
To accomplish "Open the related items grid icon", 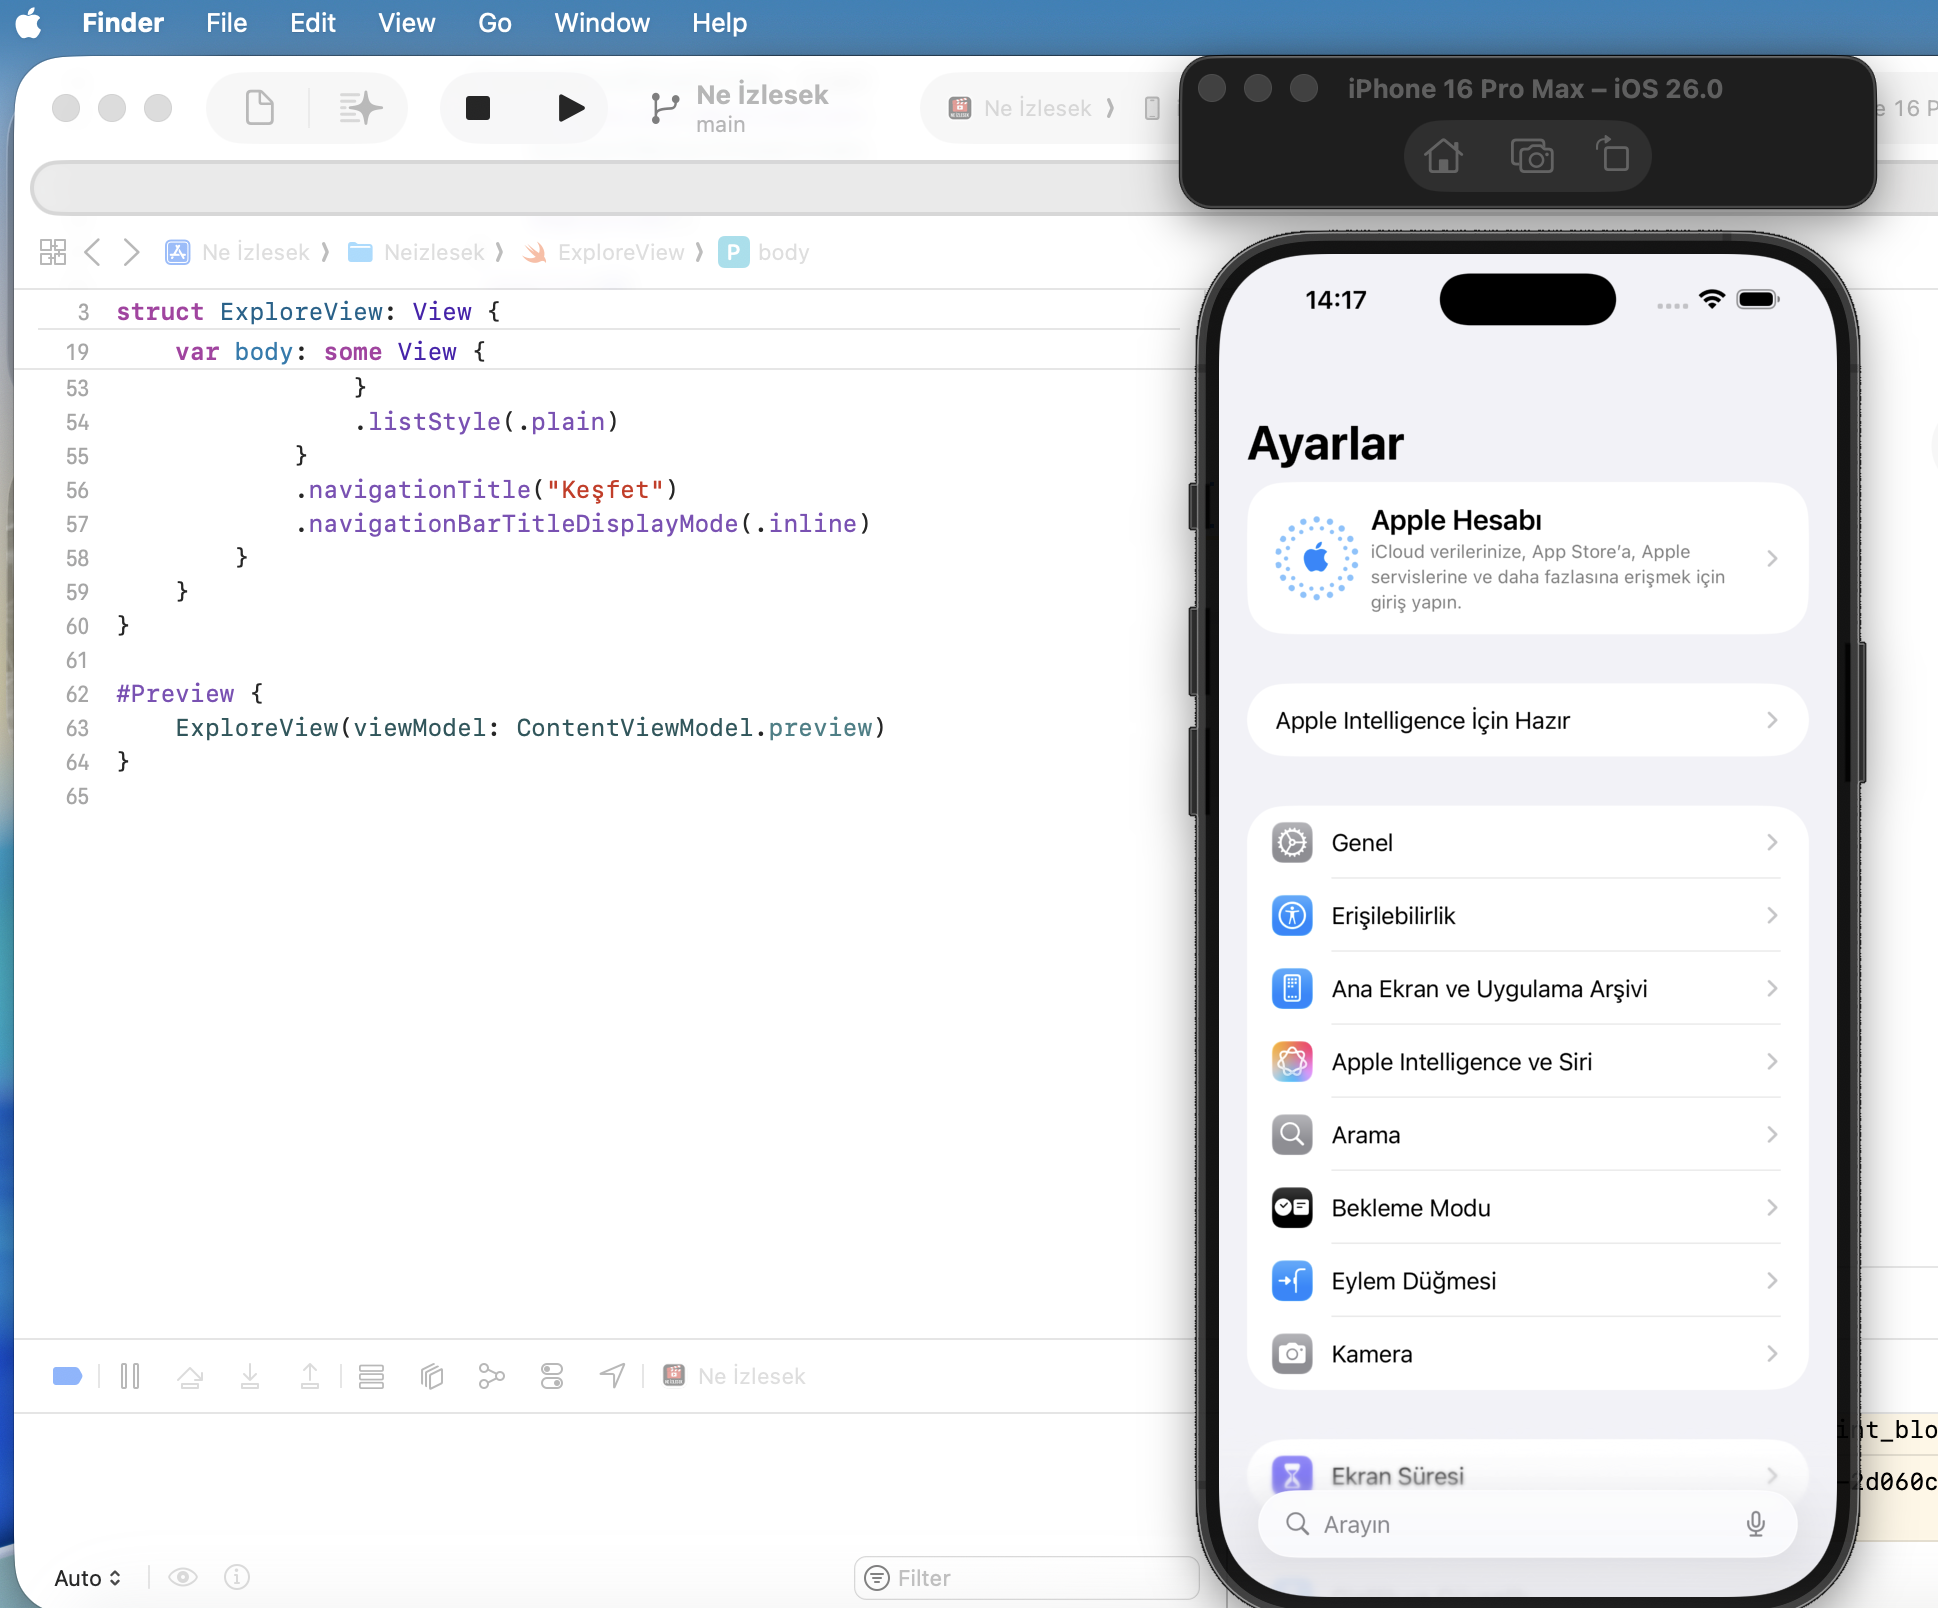I will 53,252.
